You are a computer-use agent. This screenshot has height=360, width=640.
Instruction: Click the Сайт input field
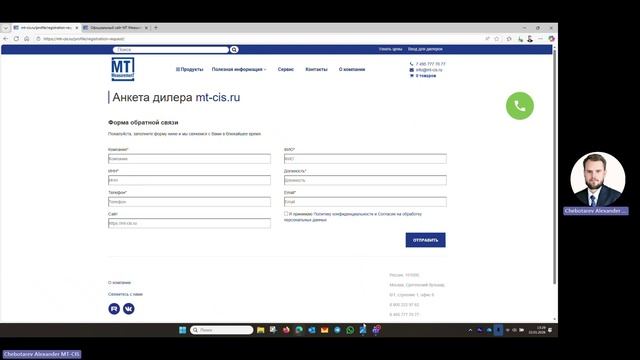[189, 223]
